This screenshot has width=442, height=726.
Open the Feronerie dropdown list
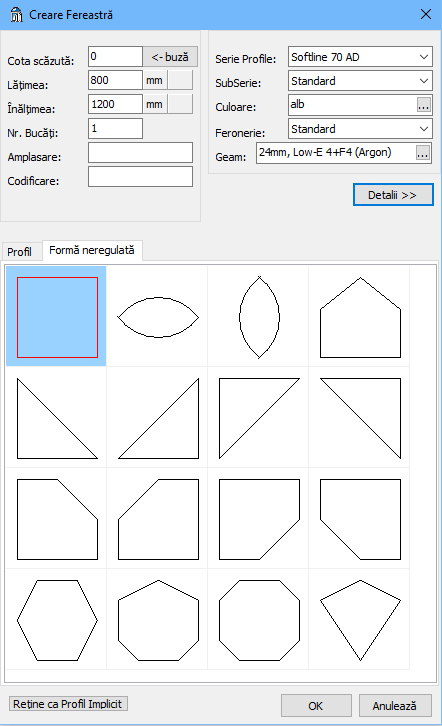pyautogui.click(x=360, y=129)
